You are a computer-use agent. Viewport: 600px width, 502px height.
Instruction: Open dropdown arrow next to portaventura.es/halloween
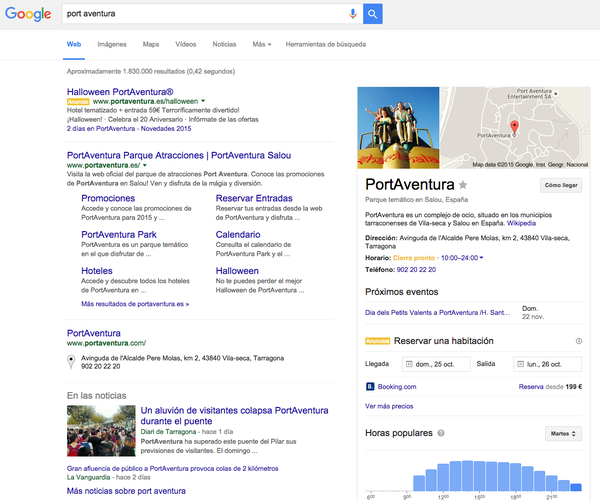(203, 101)
